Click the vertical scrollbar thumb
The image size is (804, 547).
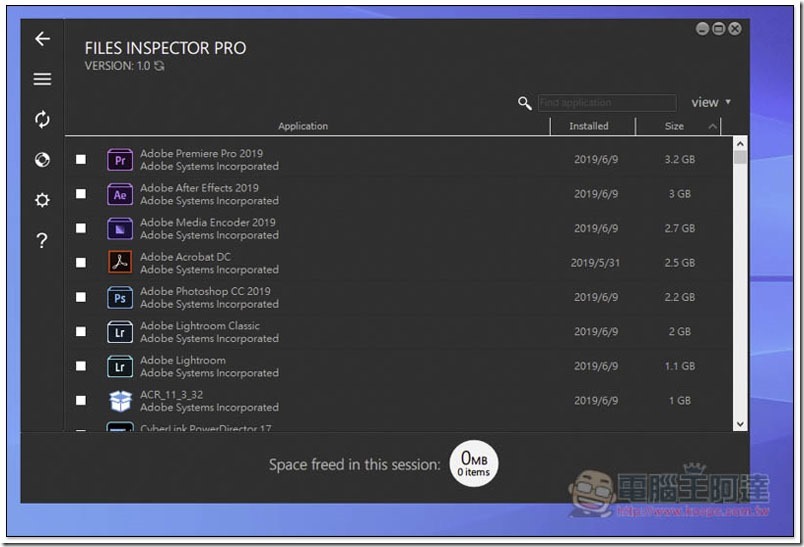(x=740, y=157)
